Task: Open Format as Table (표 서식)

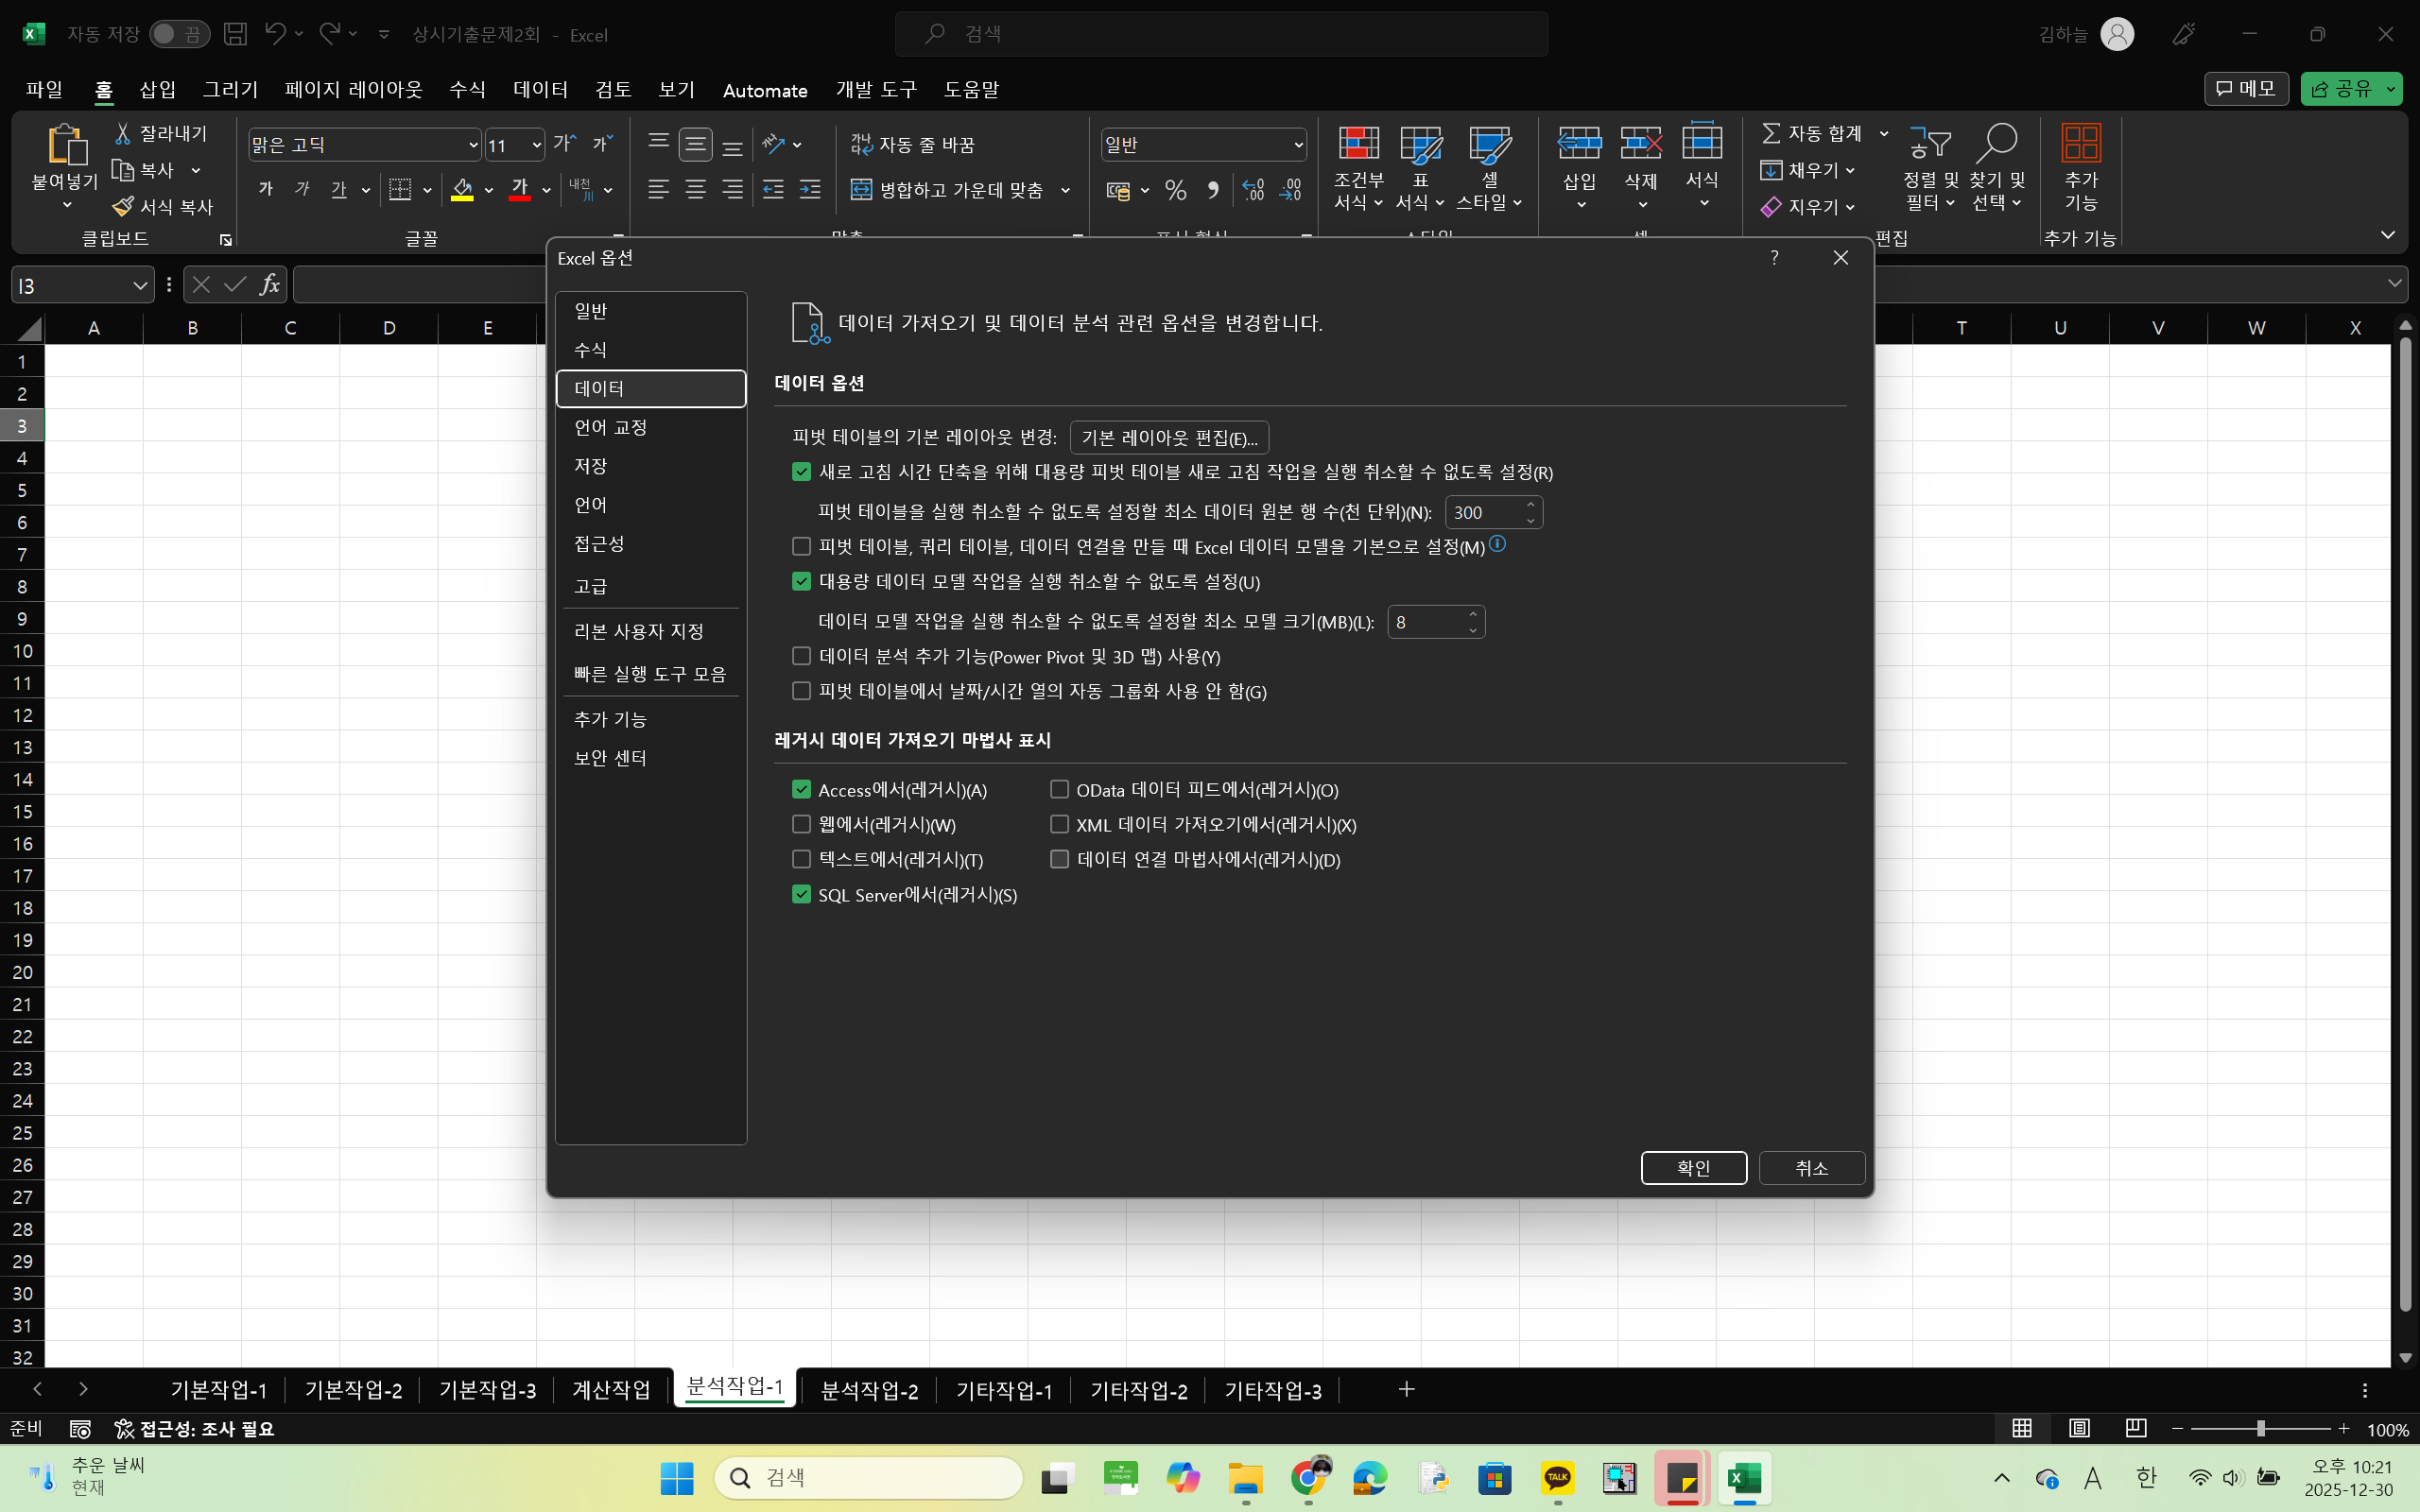Action: pos(1420,168)
